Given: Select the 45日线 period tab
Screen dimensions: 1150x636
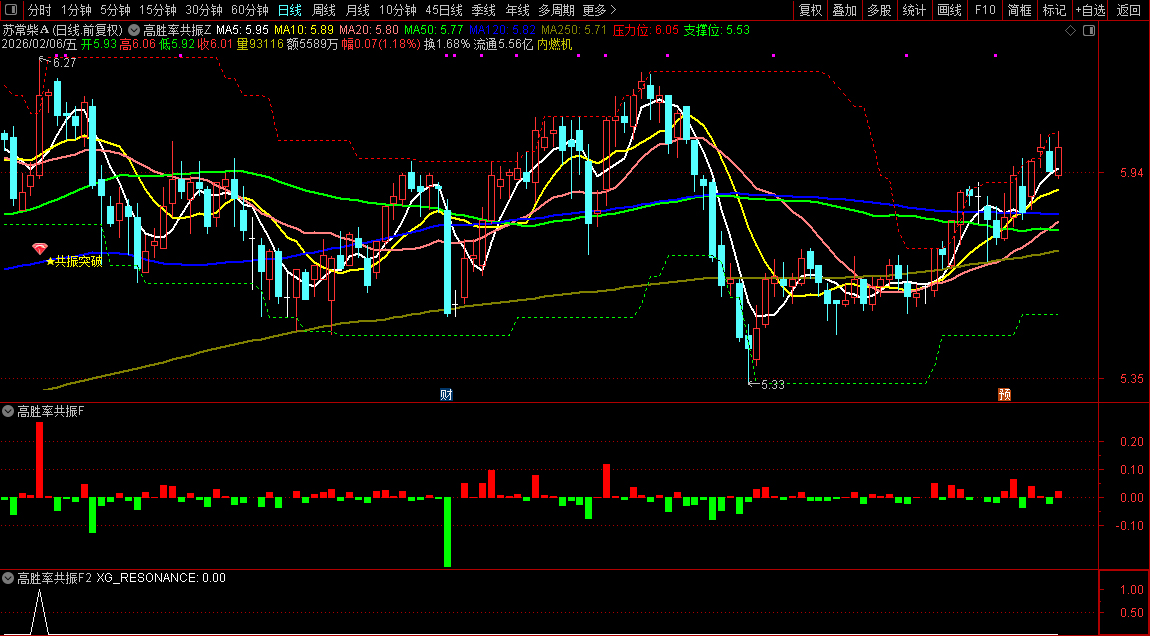Looking at the screenshot, I should [x=444, y=10].
